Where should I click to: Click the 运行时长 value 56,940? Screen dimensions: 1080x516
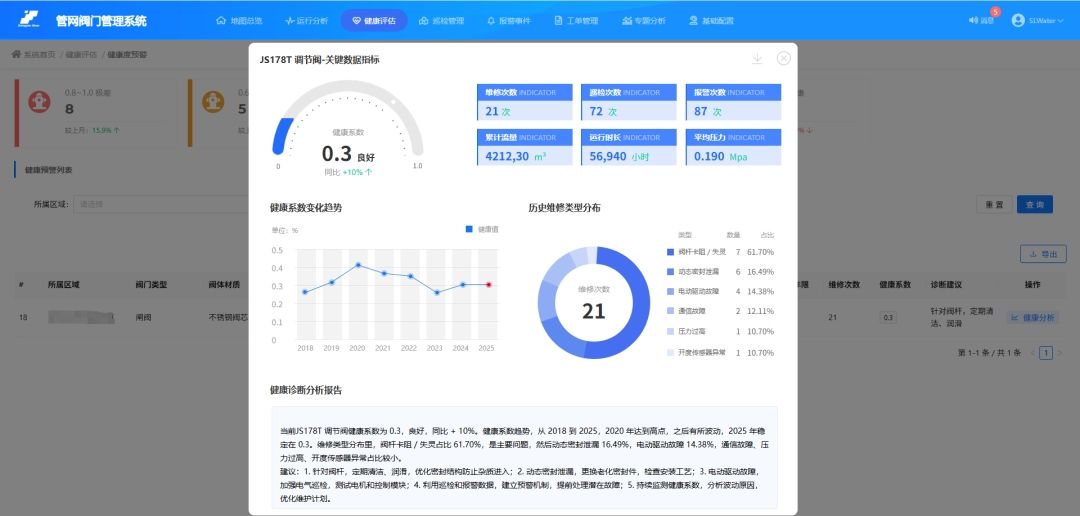click(608, 156)
